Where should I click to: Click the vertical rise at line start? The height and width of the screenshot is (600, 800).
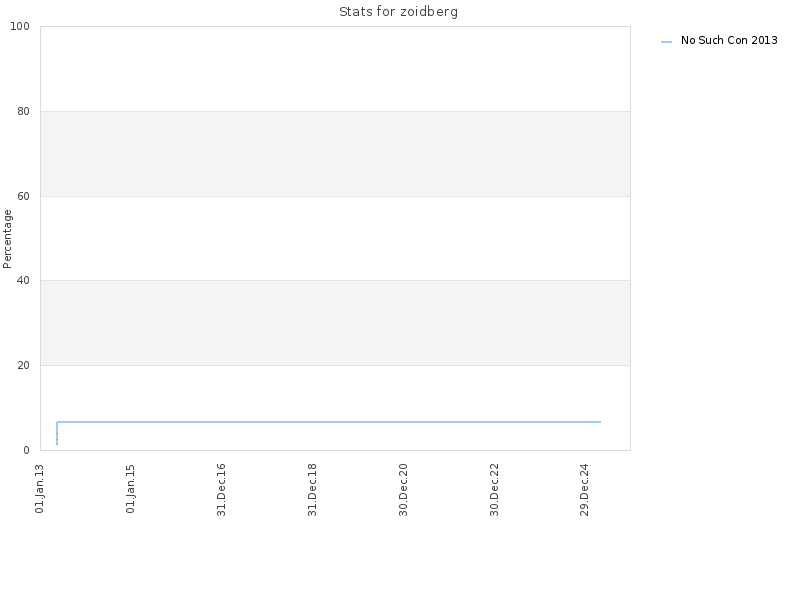point(57,433)
